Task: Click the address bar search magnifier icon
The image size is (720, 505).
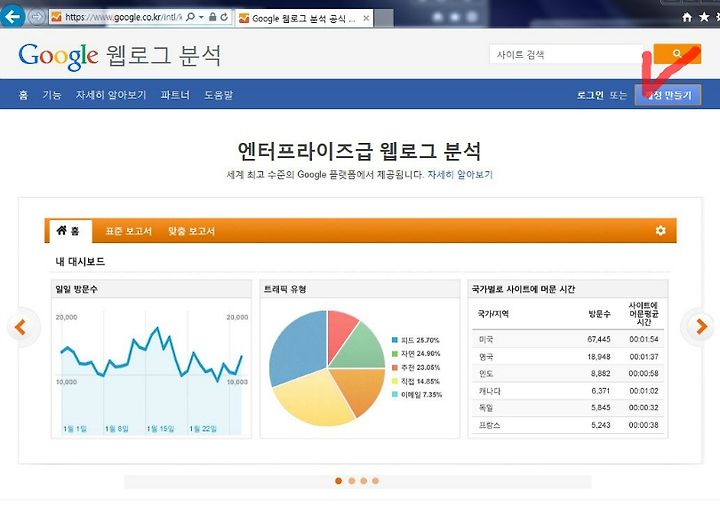Action: (x=190, y=17)
